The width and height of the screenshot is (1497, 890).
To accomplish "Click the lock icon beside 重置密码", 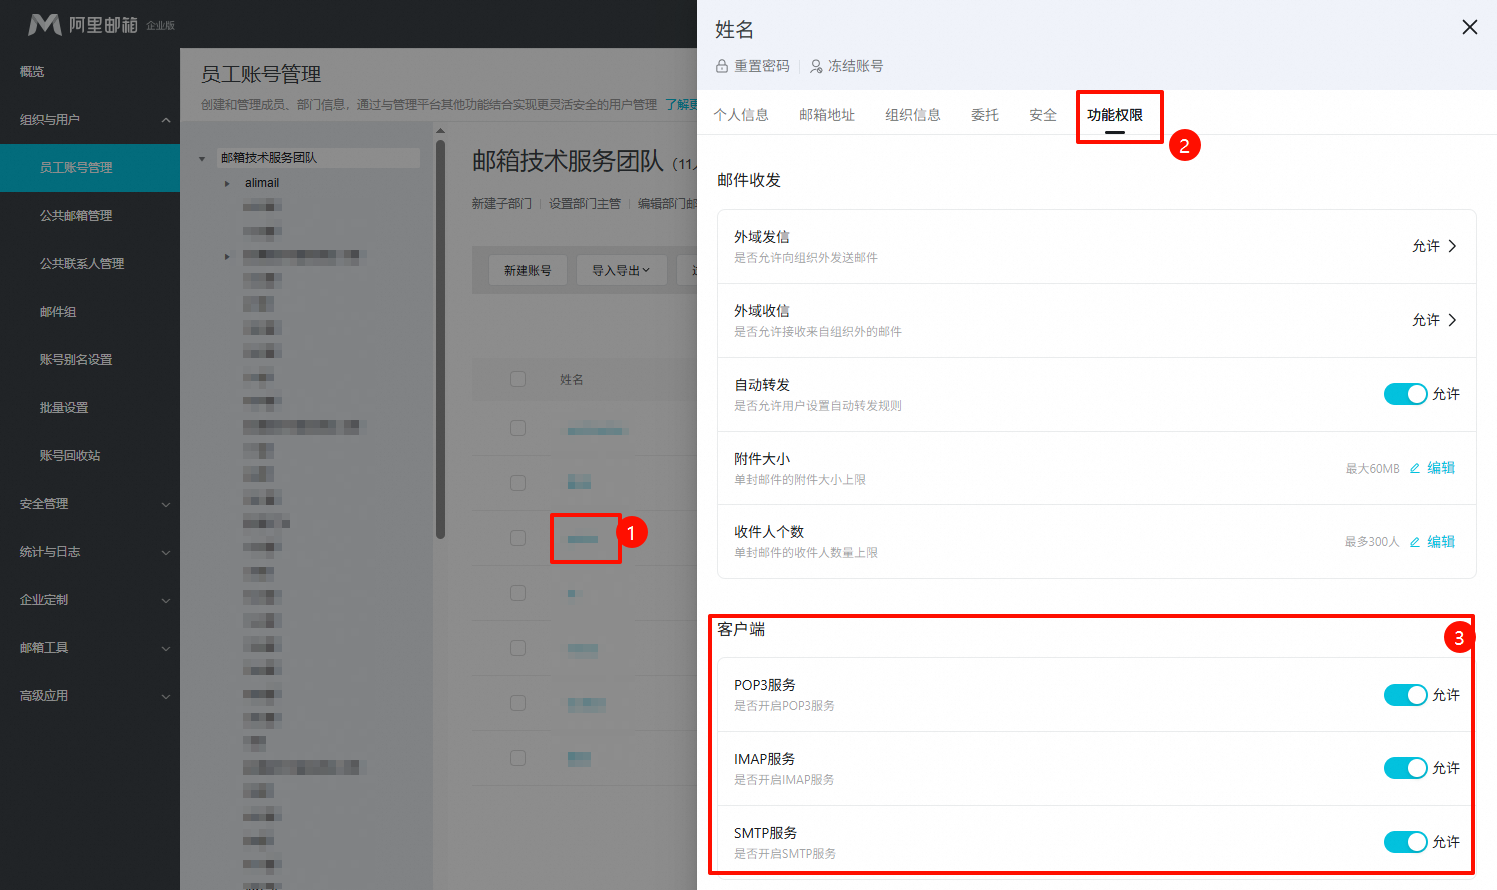I will [x=722, y=66].
